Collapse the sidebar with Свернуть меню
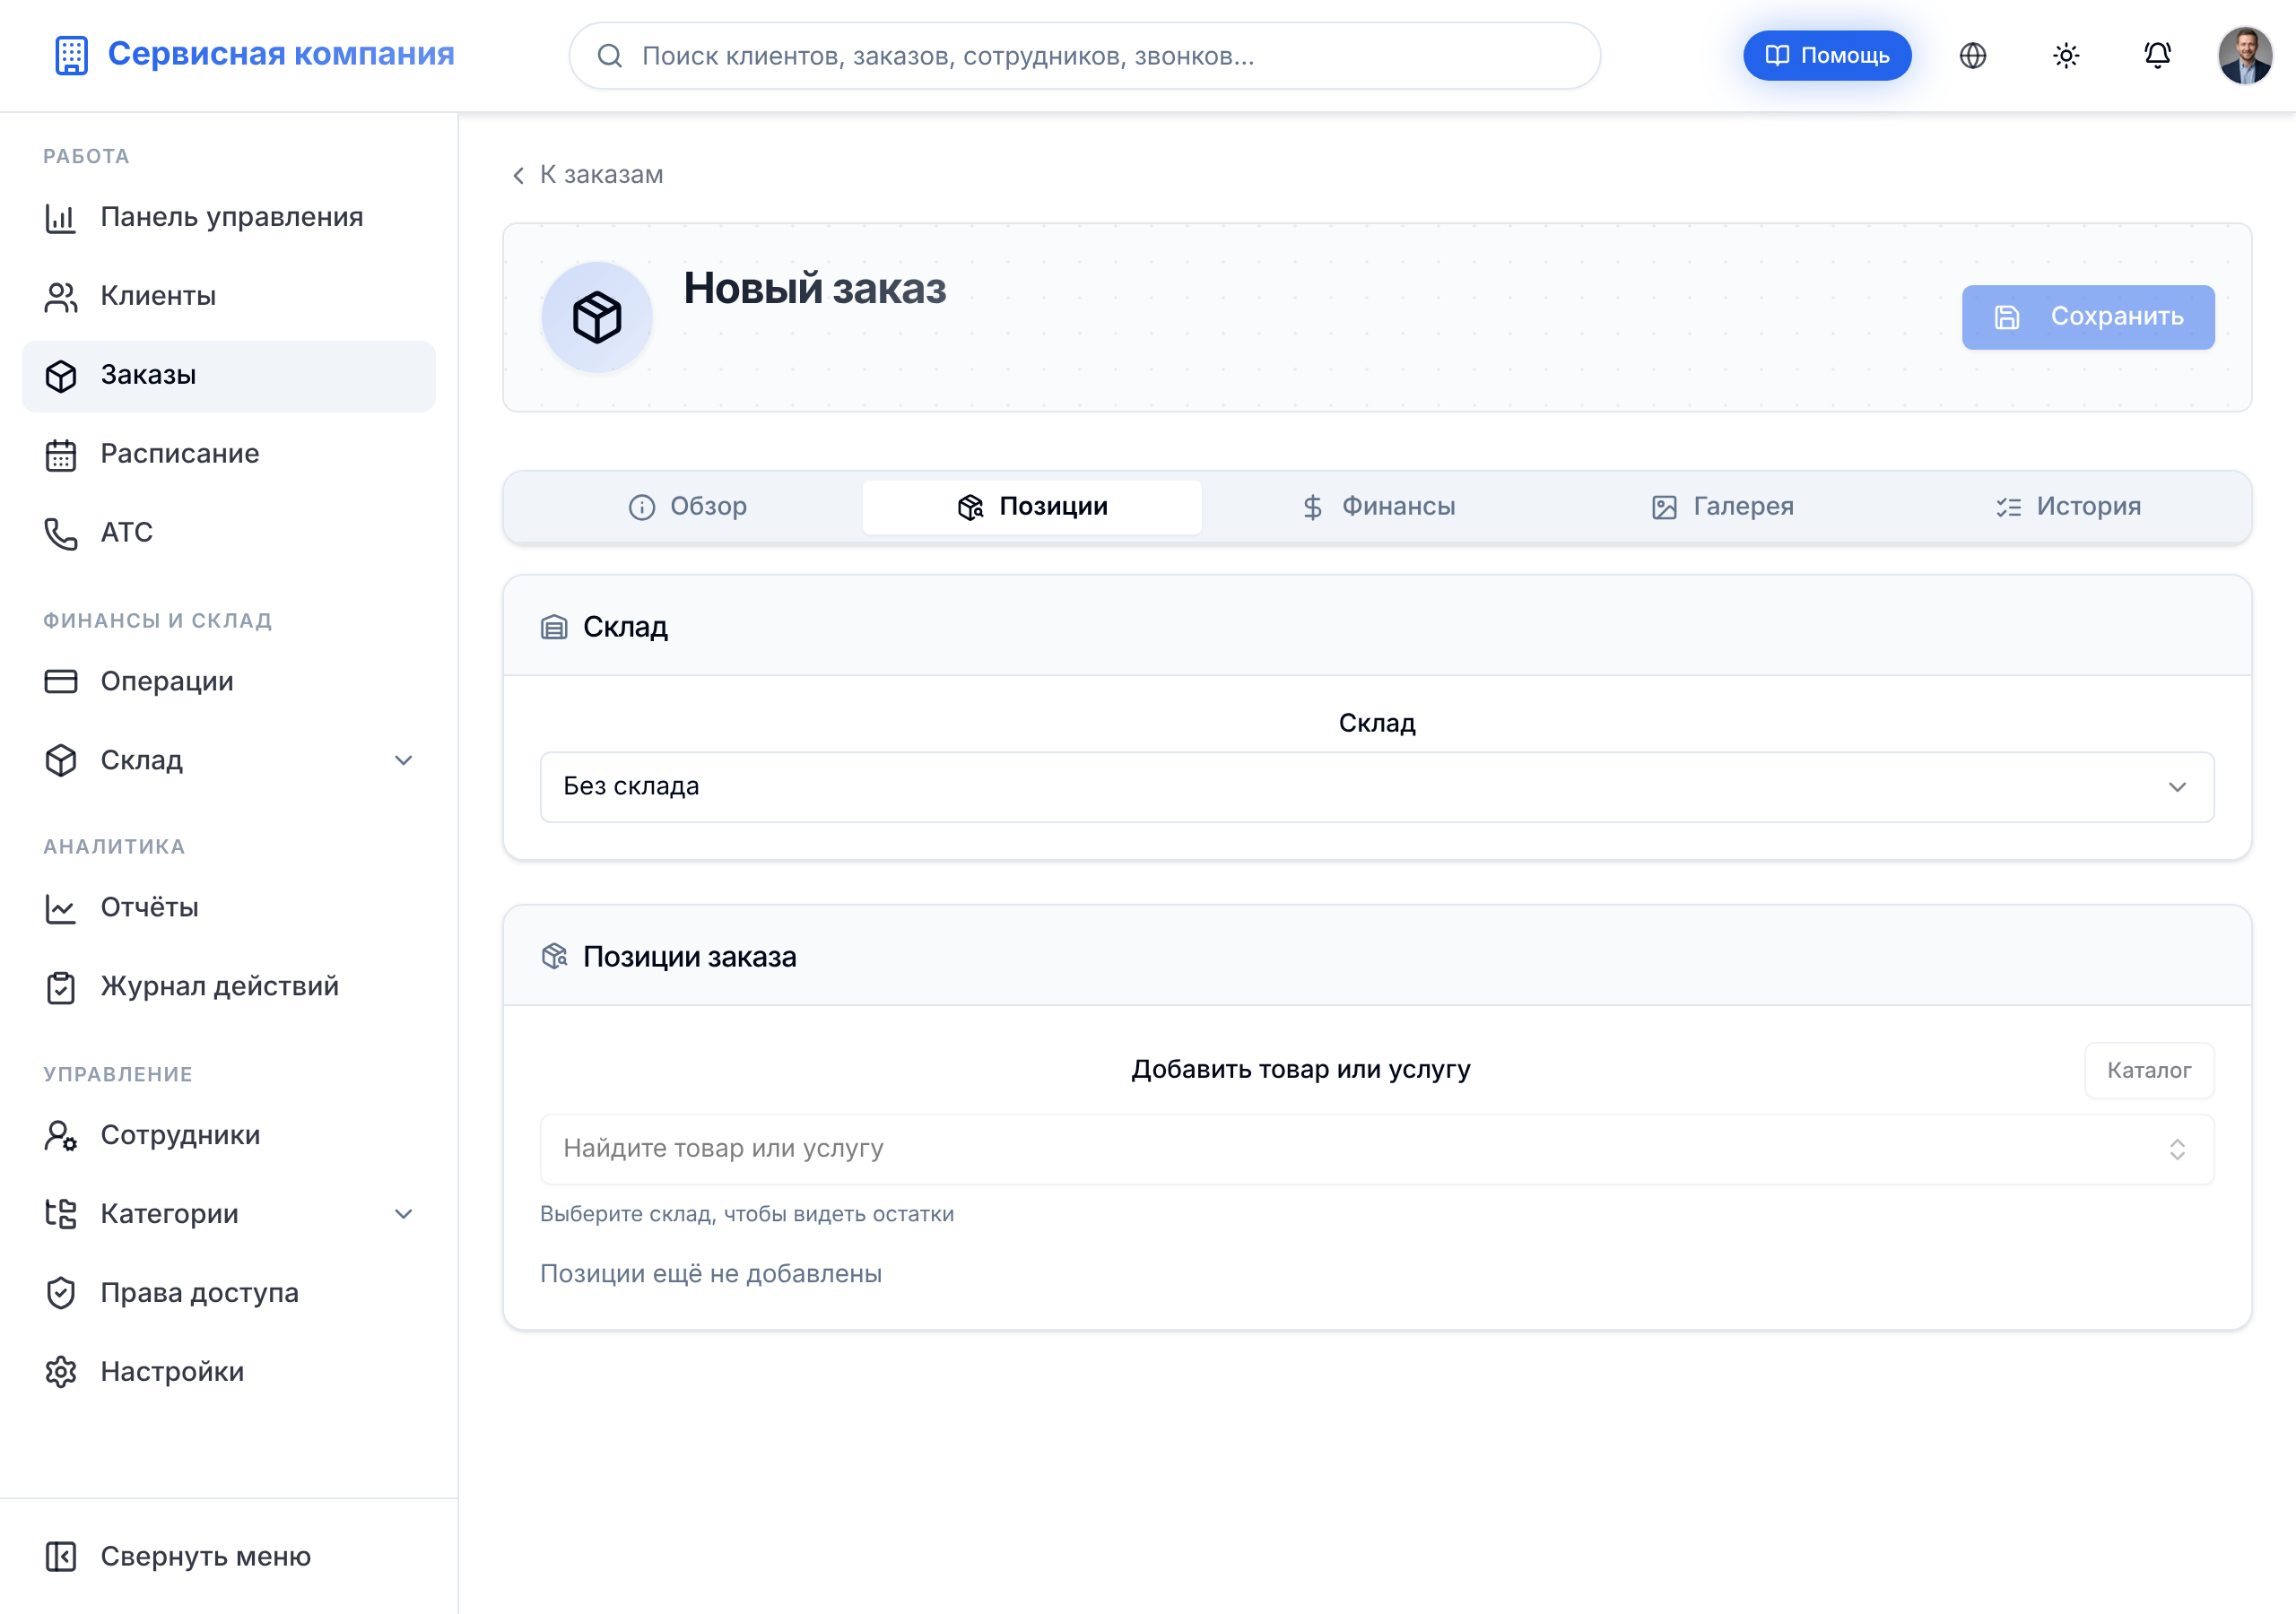The width and height of the screenshot is (2296, 1614). point(228,1556)
